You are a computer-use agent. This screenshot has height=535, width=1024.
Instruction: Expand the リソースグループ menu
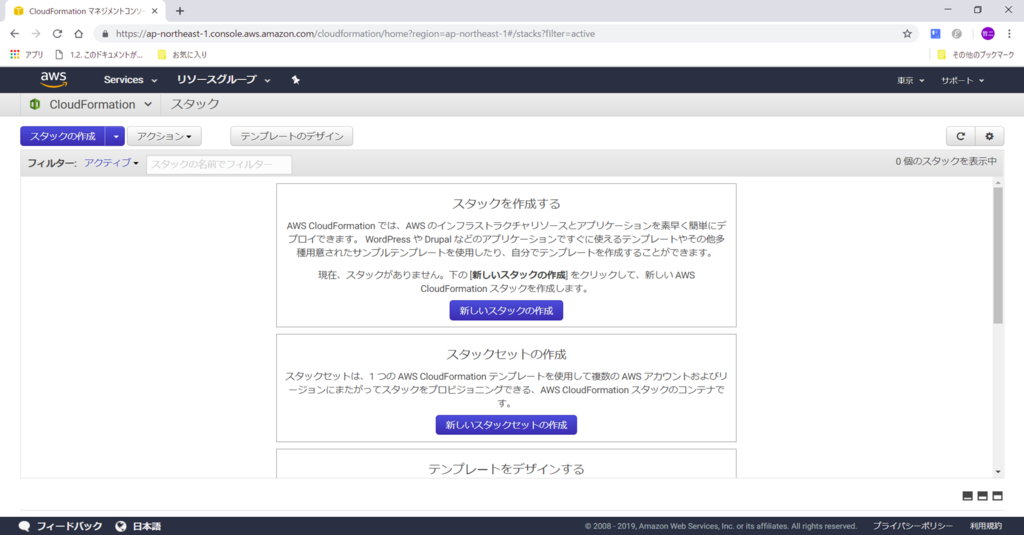pyautogui.click(x=223, y=80)
